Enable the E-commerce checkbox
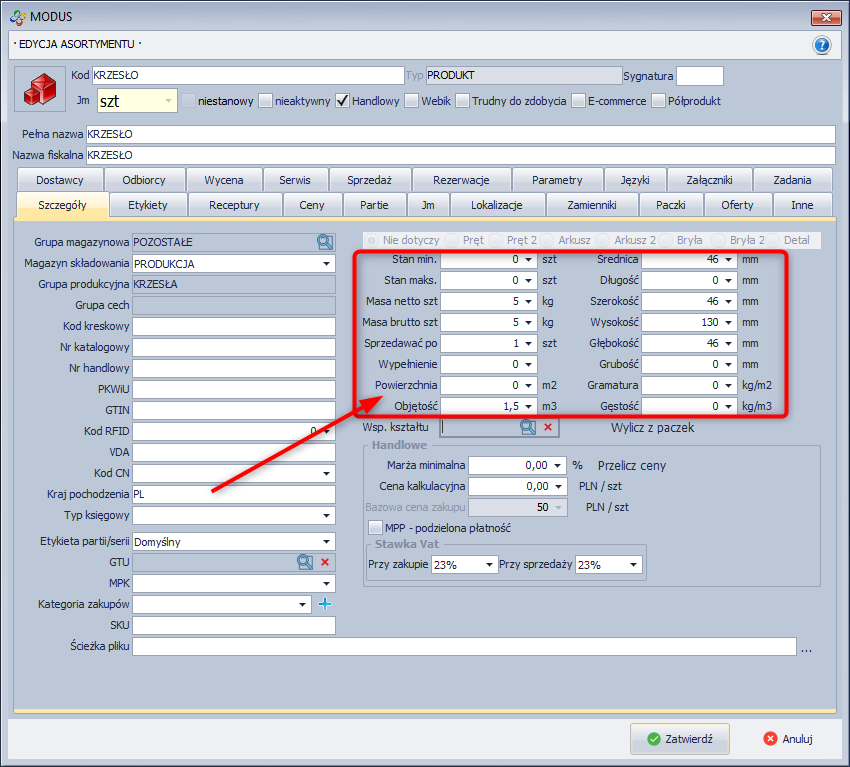 (x=578, y=101)
